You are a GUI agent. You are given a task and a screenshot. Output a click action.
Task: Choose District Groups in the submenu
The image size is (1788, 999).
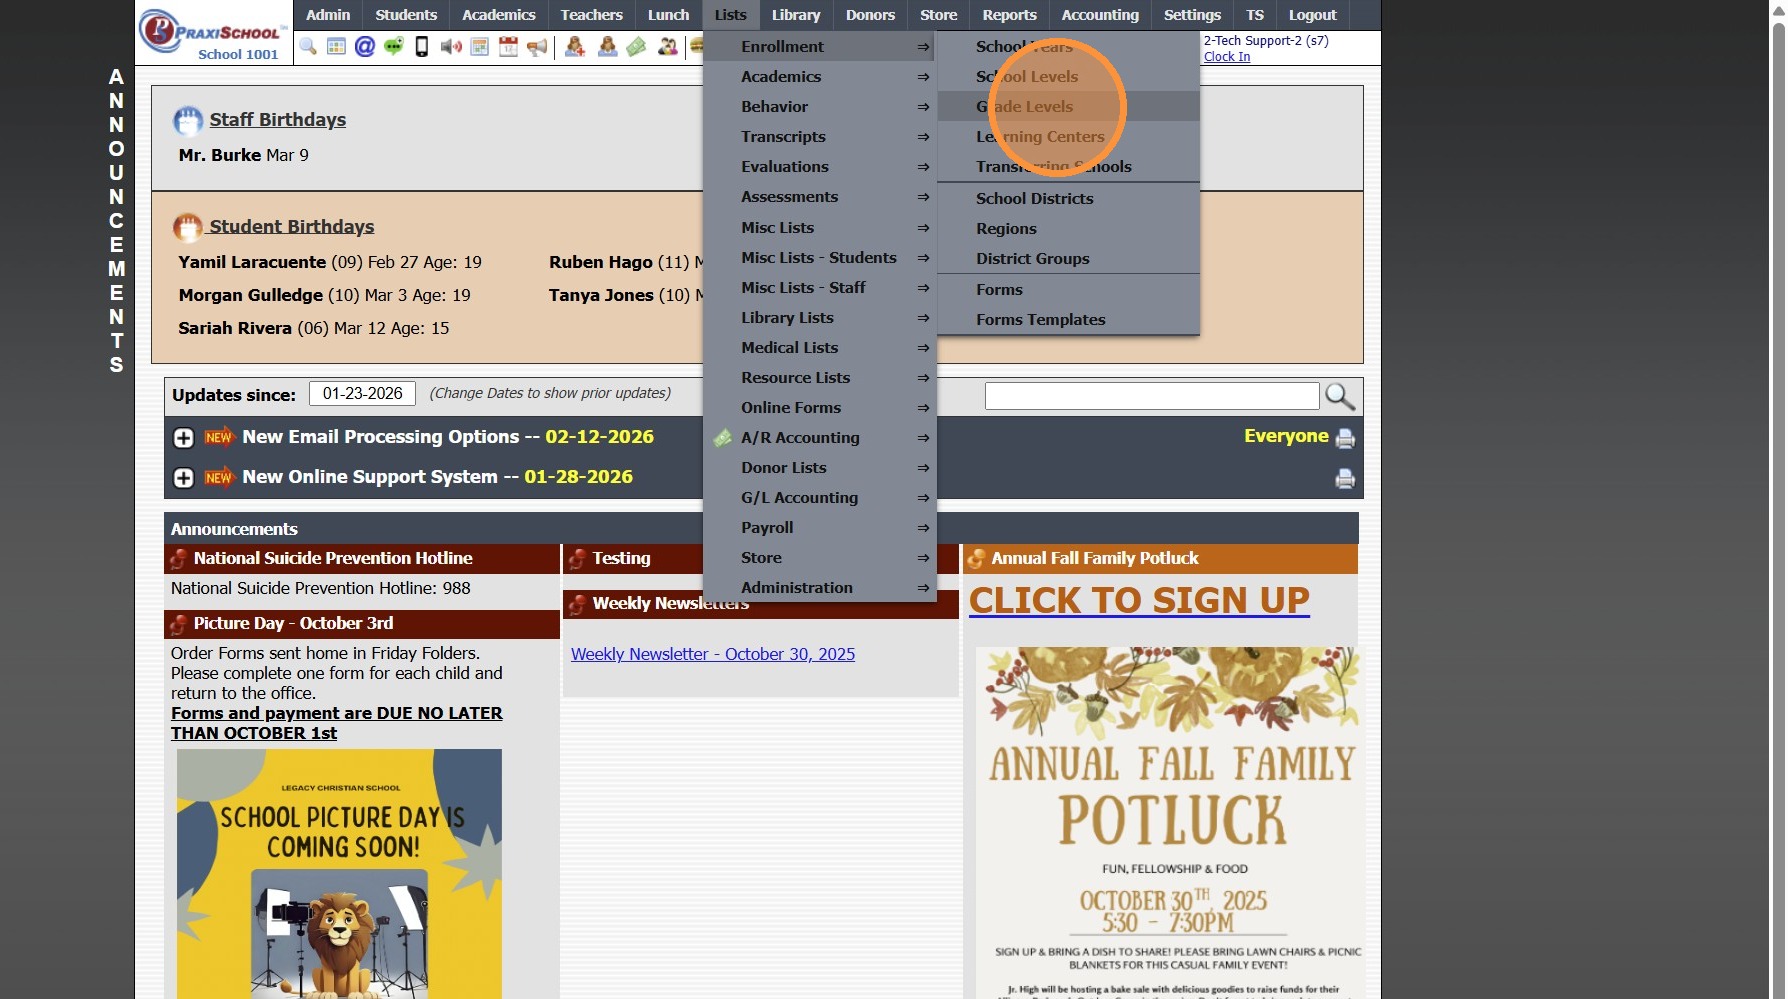coord(1068,259)
